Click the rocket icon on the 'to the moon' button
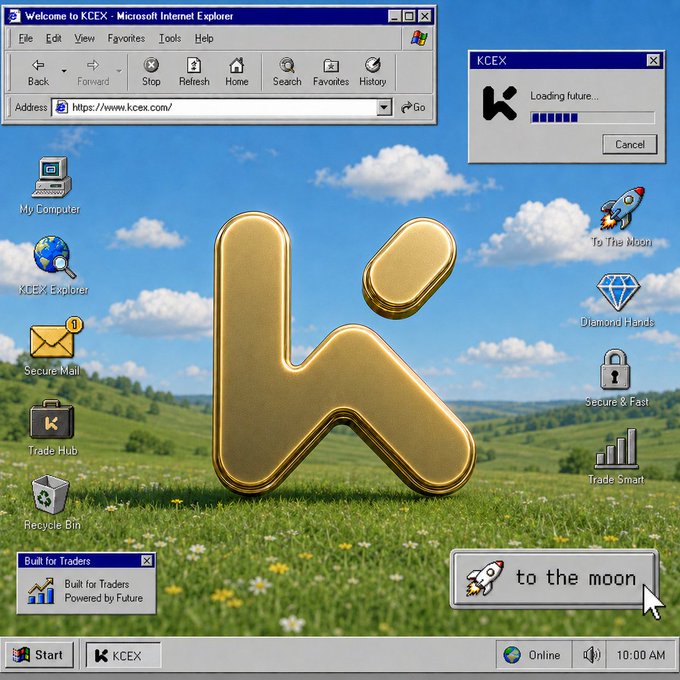 [485, 578]
